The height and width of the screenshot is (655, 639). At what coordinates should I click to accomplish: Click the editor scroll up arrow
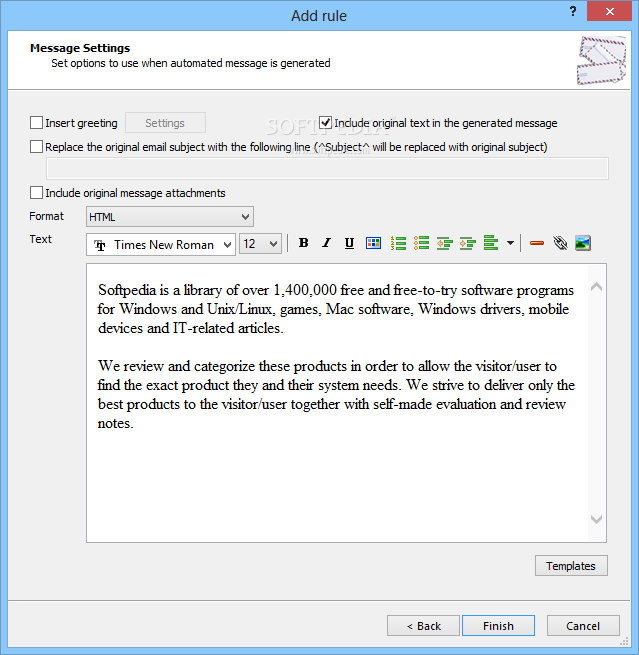(x=596, y=287)
